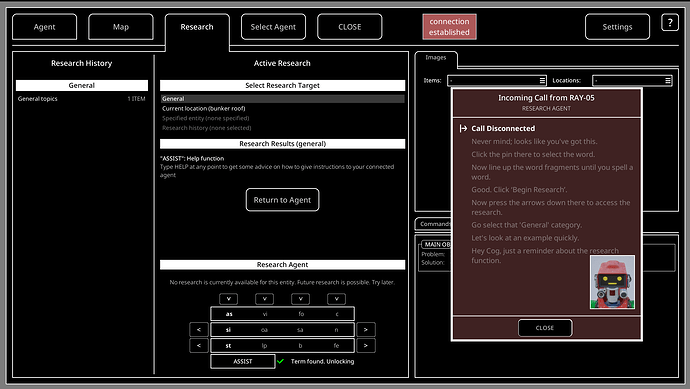Click the Call Disconnected arrow icon
The height and width of the screenshot is (389, 690).
pos(463,128)
